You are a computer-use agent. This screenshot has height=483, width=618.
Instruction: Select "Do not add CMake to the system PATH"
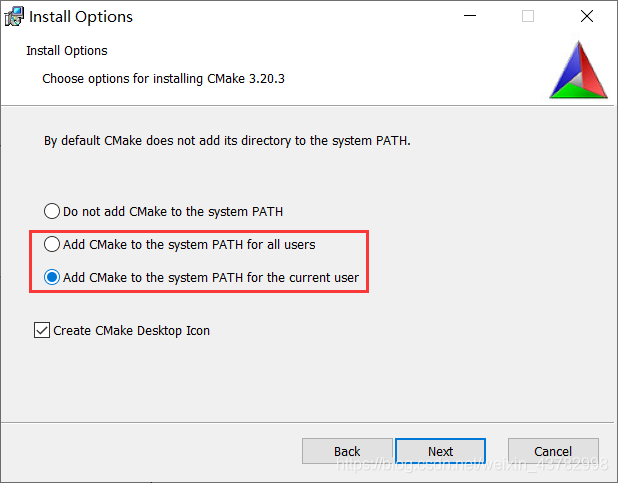52,212
